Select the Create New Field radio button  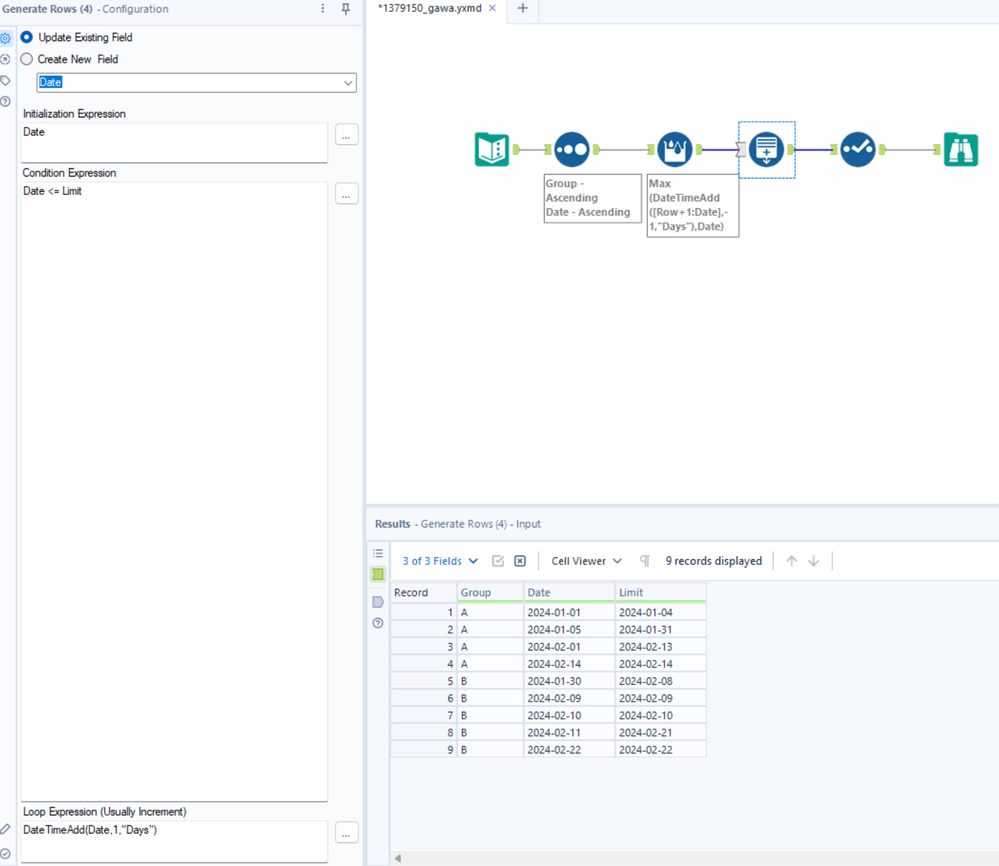pyautogui.click(x=27, y=59)
